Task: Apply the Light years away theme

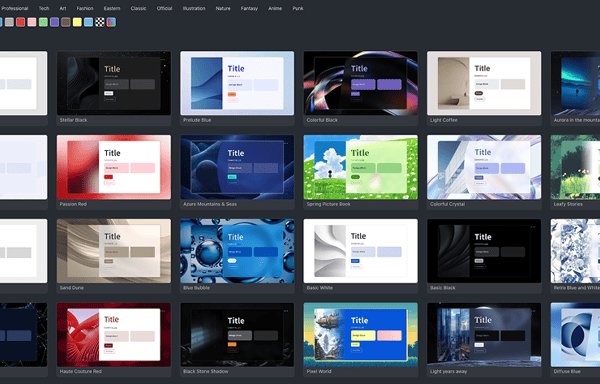Action: (x=484, y=340)
